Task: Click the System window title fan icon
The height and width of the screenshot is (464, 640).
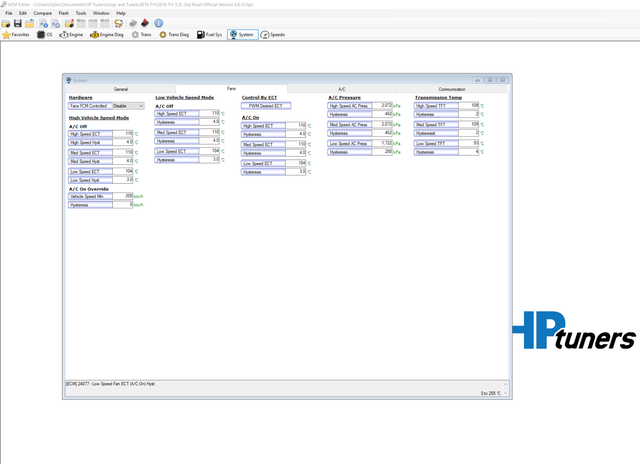Action: (69, 80)
